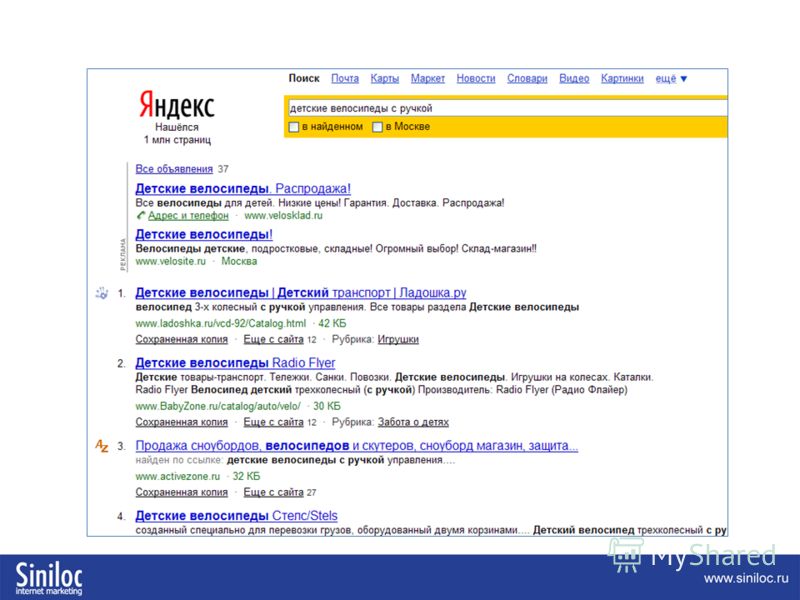Open the Почта service link
Image resolution: width=800 pixels, height=600 pixels.
[x=345, y=79]
